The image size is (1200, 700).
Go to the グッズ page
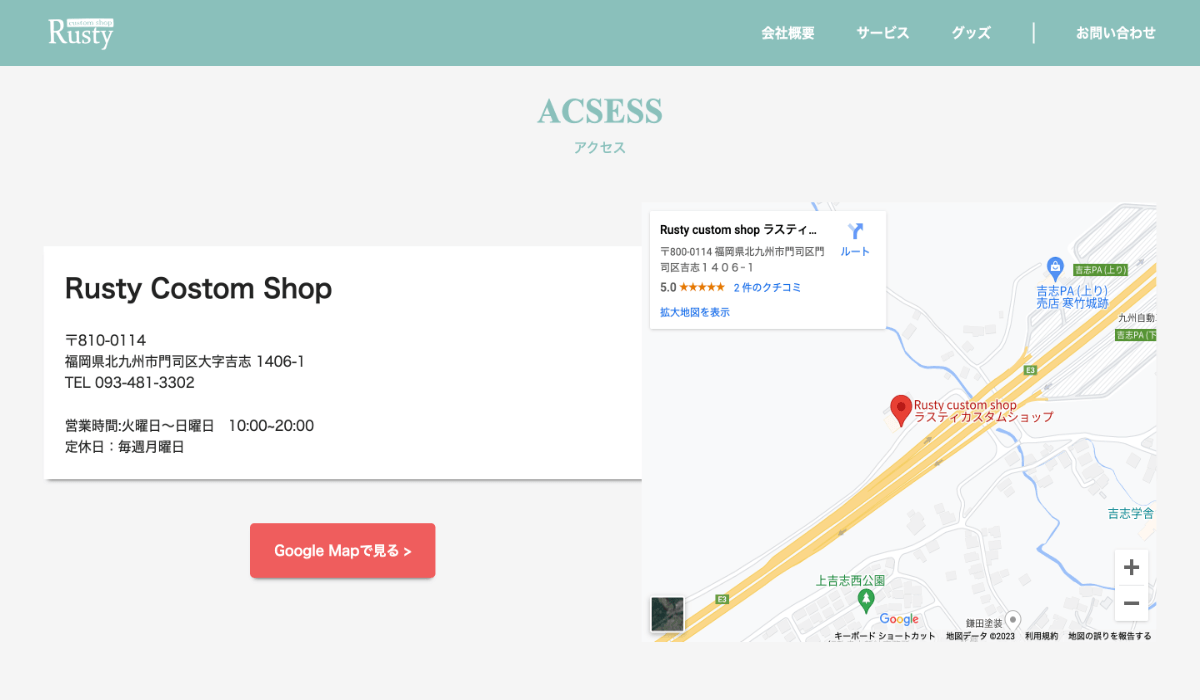pos(971,33)
